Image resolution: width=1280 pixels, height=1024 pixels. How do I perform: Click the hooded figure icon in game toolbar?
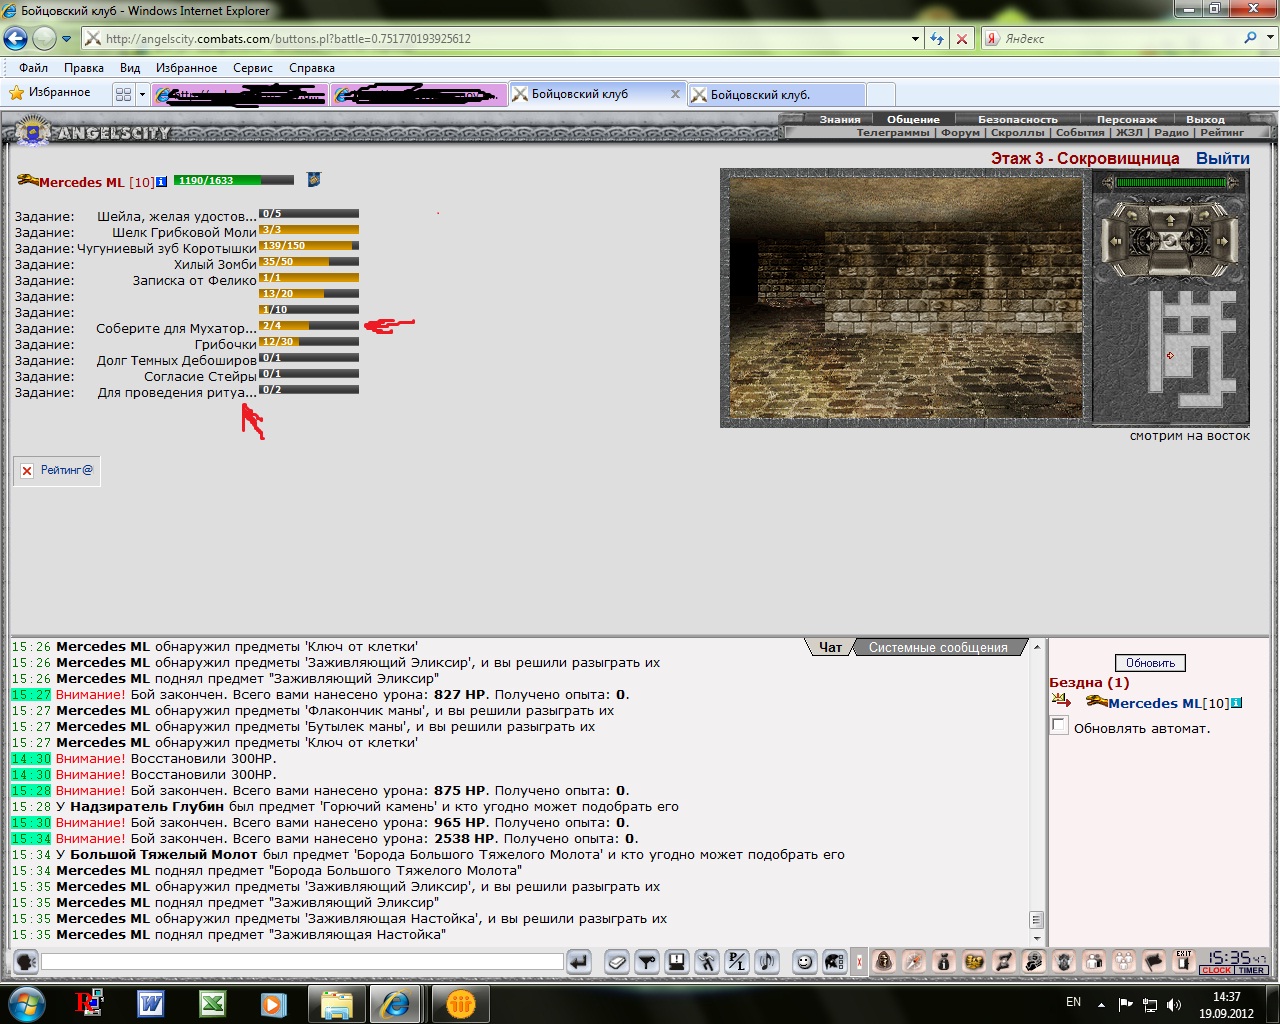[884, 962]
